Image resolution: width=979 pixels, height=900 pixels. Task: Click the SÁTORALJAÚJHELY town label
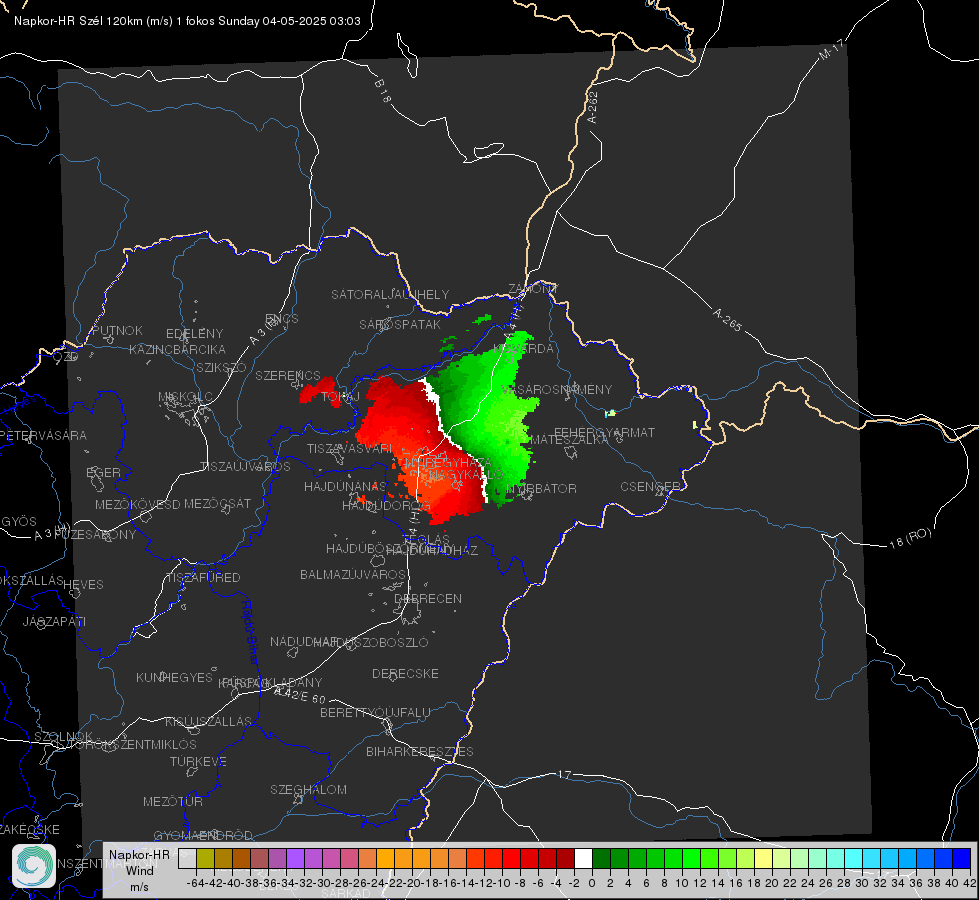click(x=390, y=294)
